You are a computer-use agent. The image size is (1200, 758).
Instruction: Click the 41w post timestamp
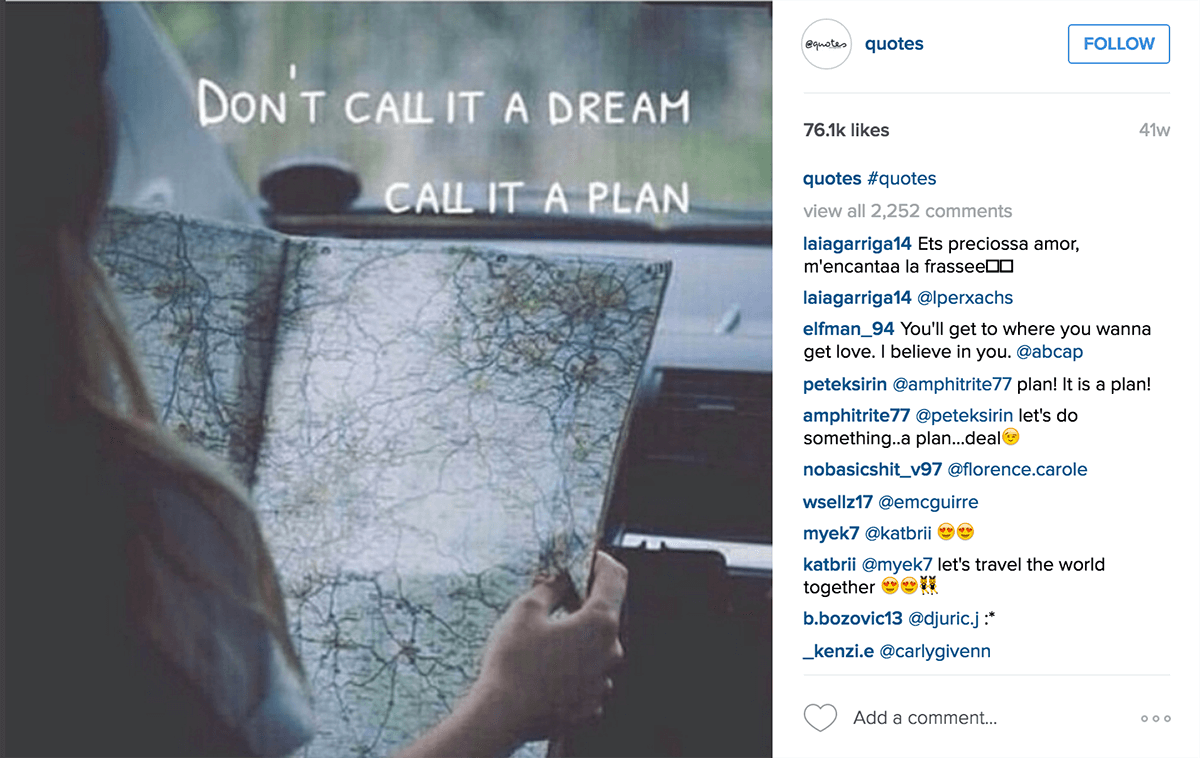(x=1154, y=130)
